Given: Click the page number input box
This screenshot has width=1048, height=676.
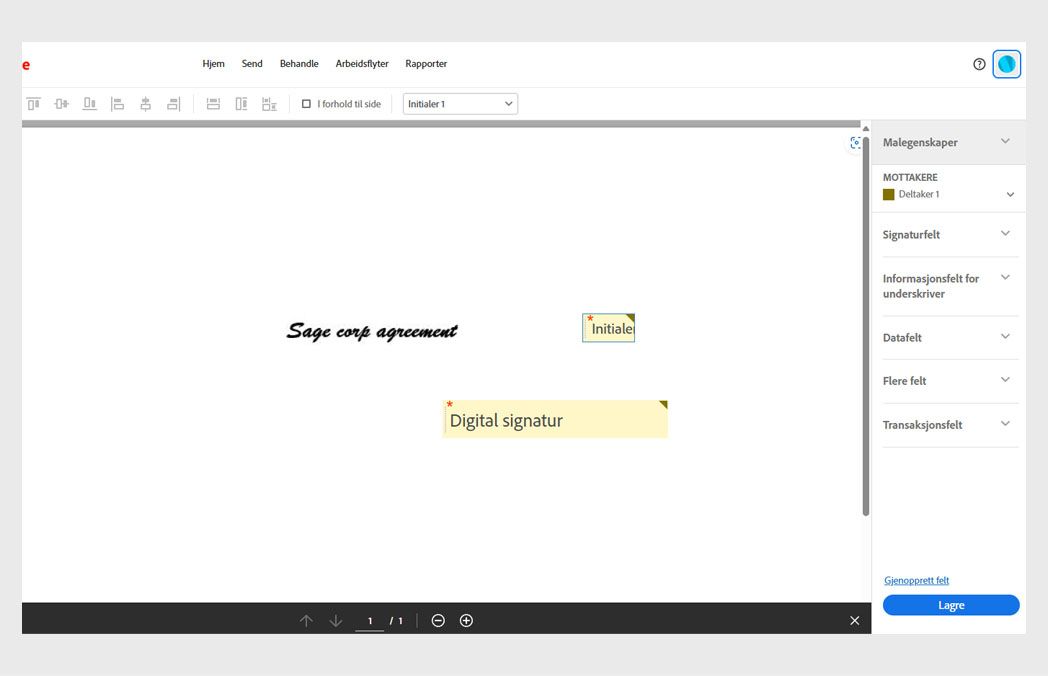Looking at the screenshot, I should (370, 621).
